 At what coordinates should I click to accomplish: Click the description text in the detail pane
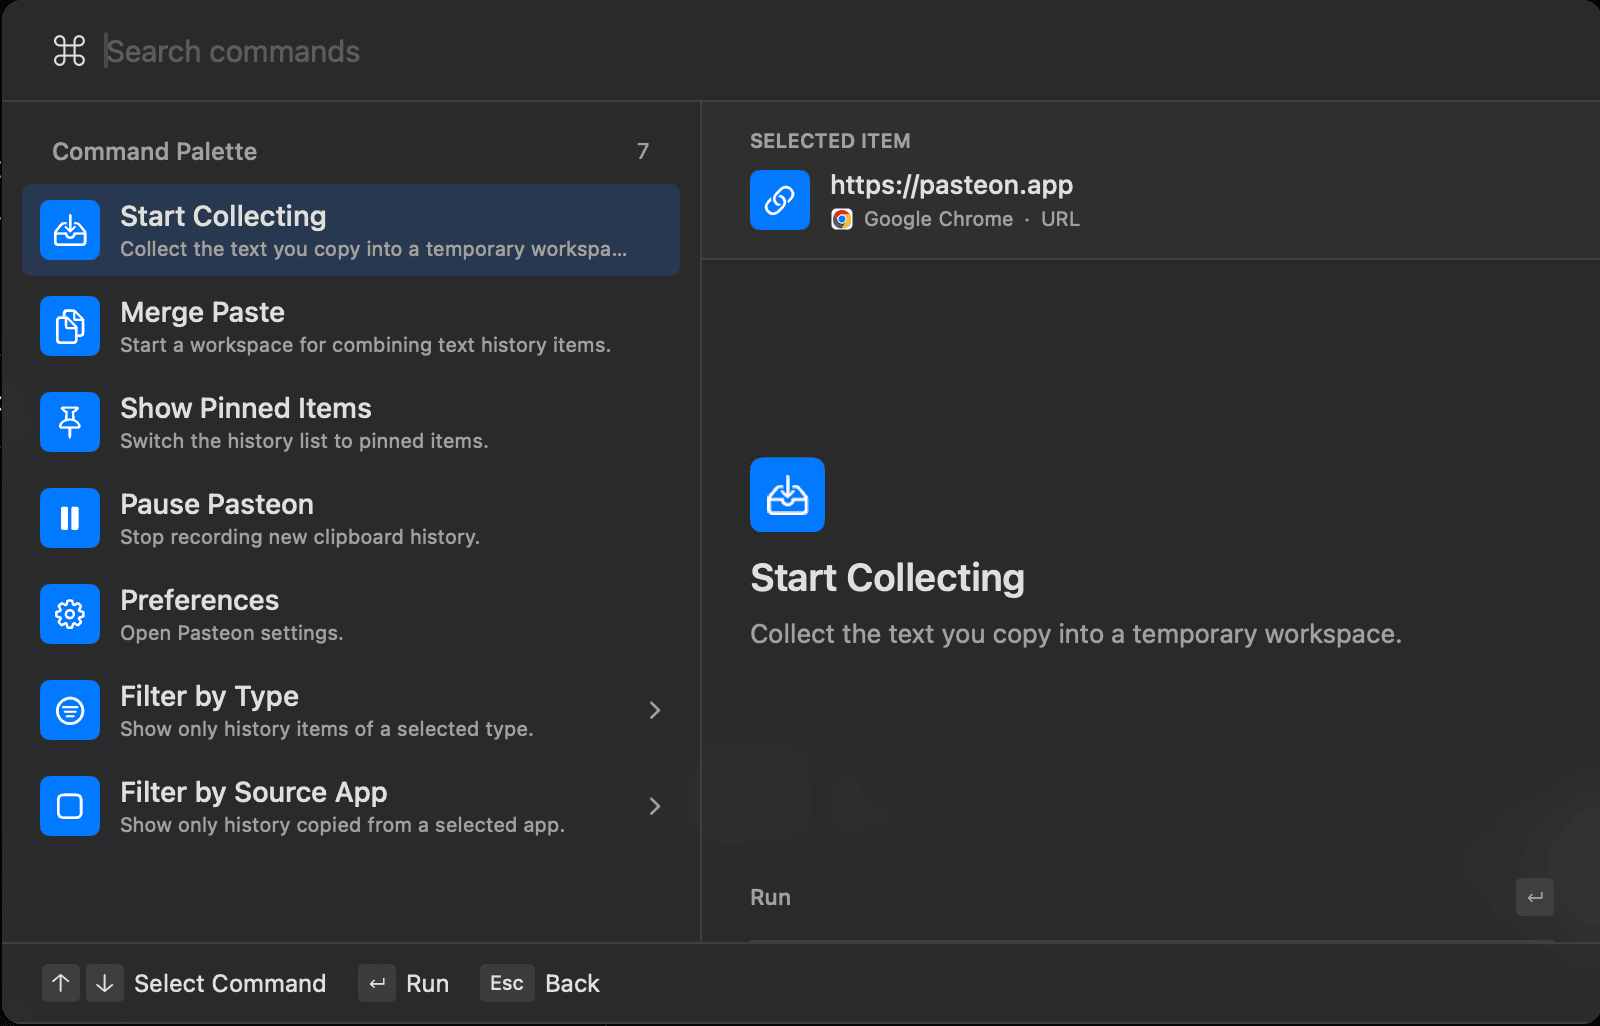1076,634
